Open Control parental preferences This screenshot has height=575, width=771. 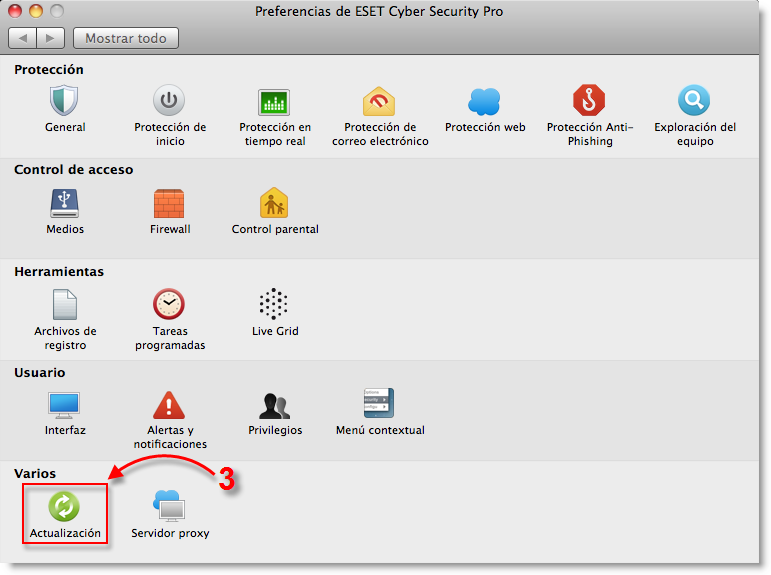point(274,204)
